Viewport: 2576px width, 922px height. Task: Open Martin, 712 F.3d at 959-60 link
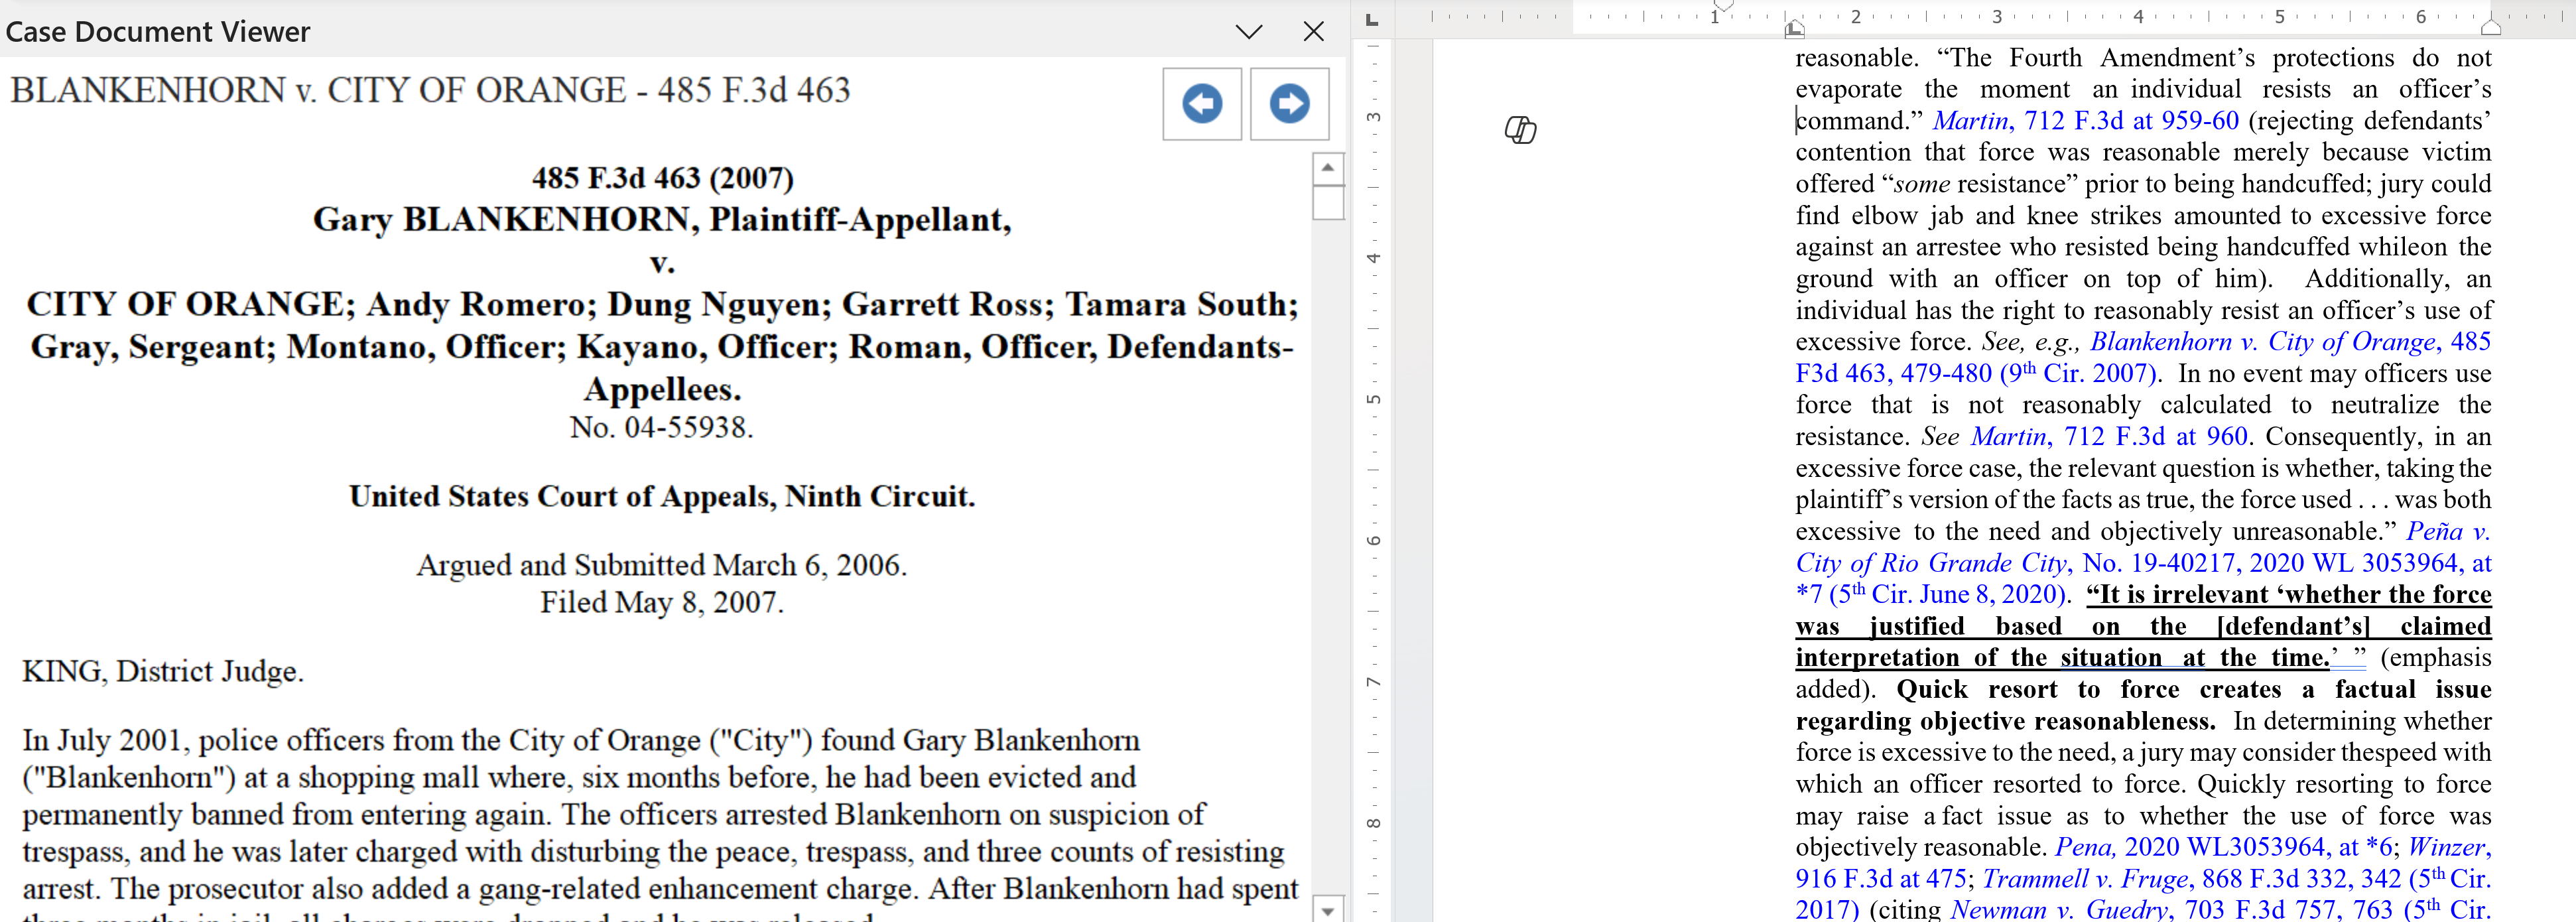pyautogui.click(x=2085, y=121)
